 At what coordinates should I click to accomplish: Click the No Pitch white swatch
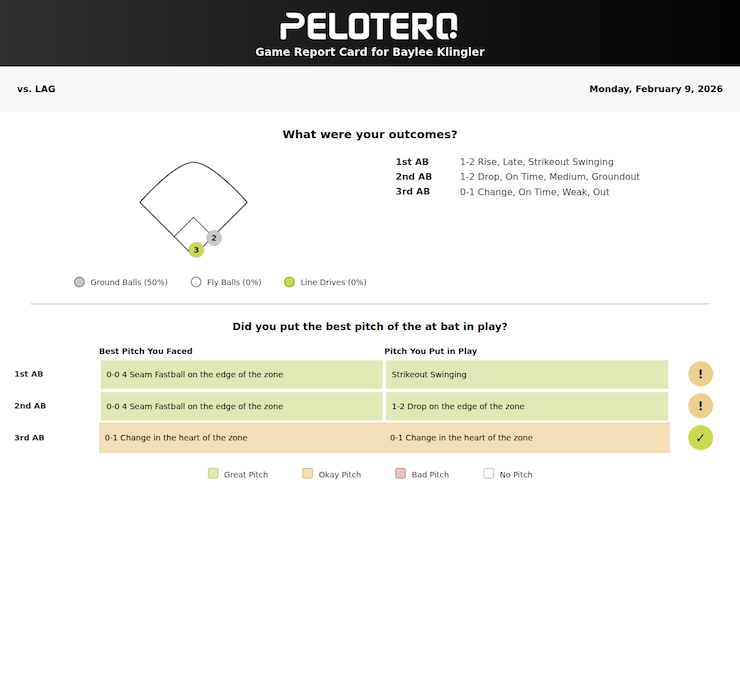tap(488, 473)
